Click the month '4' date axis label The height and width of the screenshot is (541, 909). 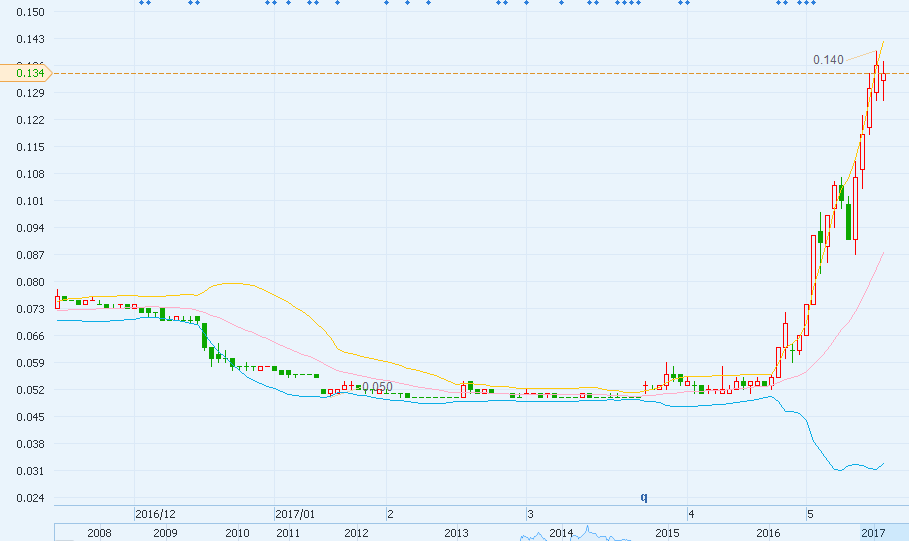[691, 514]
